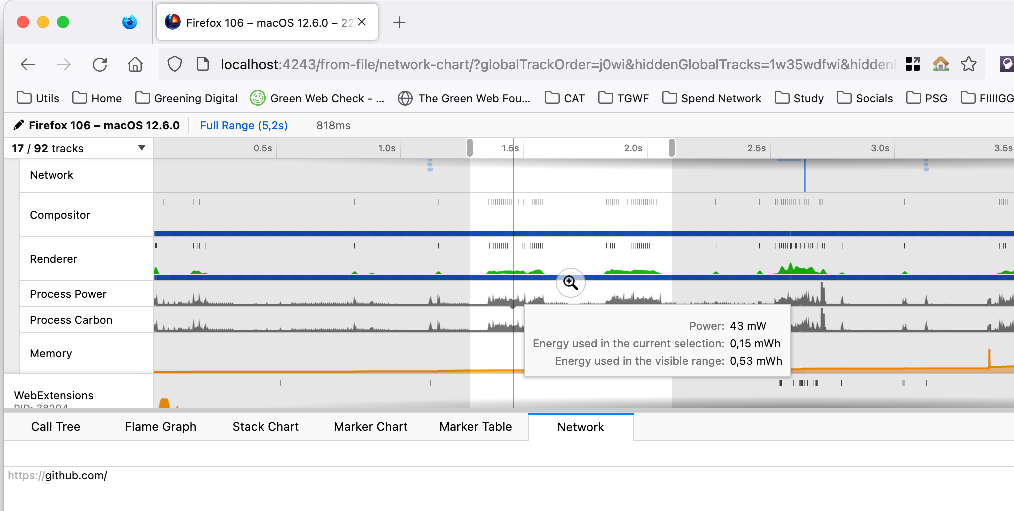Click the Firefox 106 – macOS 12.6.0 profile name
Viewport: 1014px width, 511px height.
(x=104, y=125)
